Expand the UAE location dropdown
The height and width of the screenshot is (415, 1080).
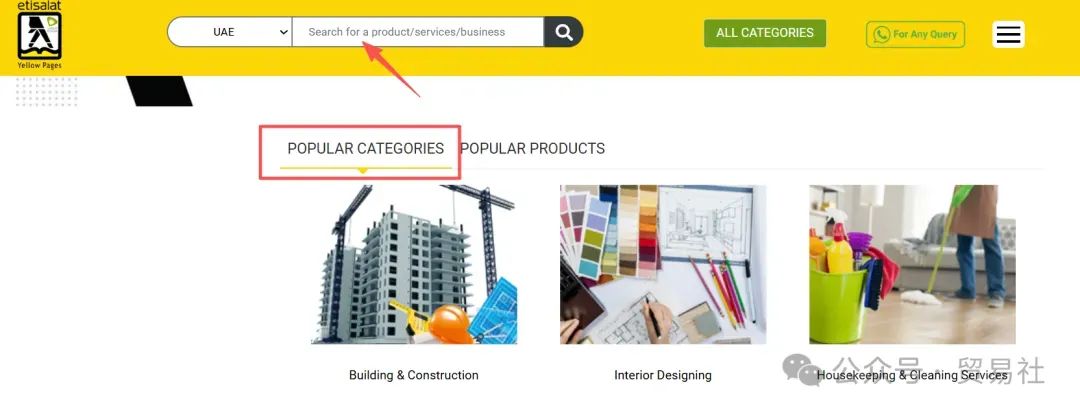tap(230, 32)
